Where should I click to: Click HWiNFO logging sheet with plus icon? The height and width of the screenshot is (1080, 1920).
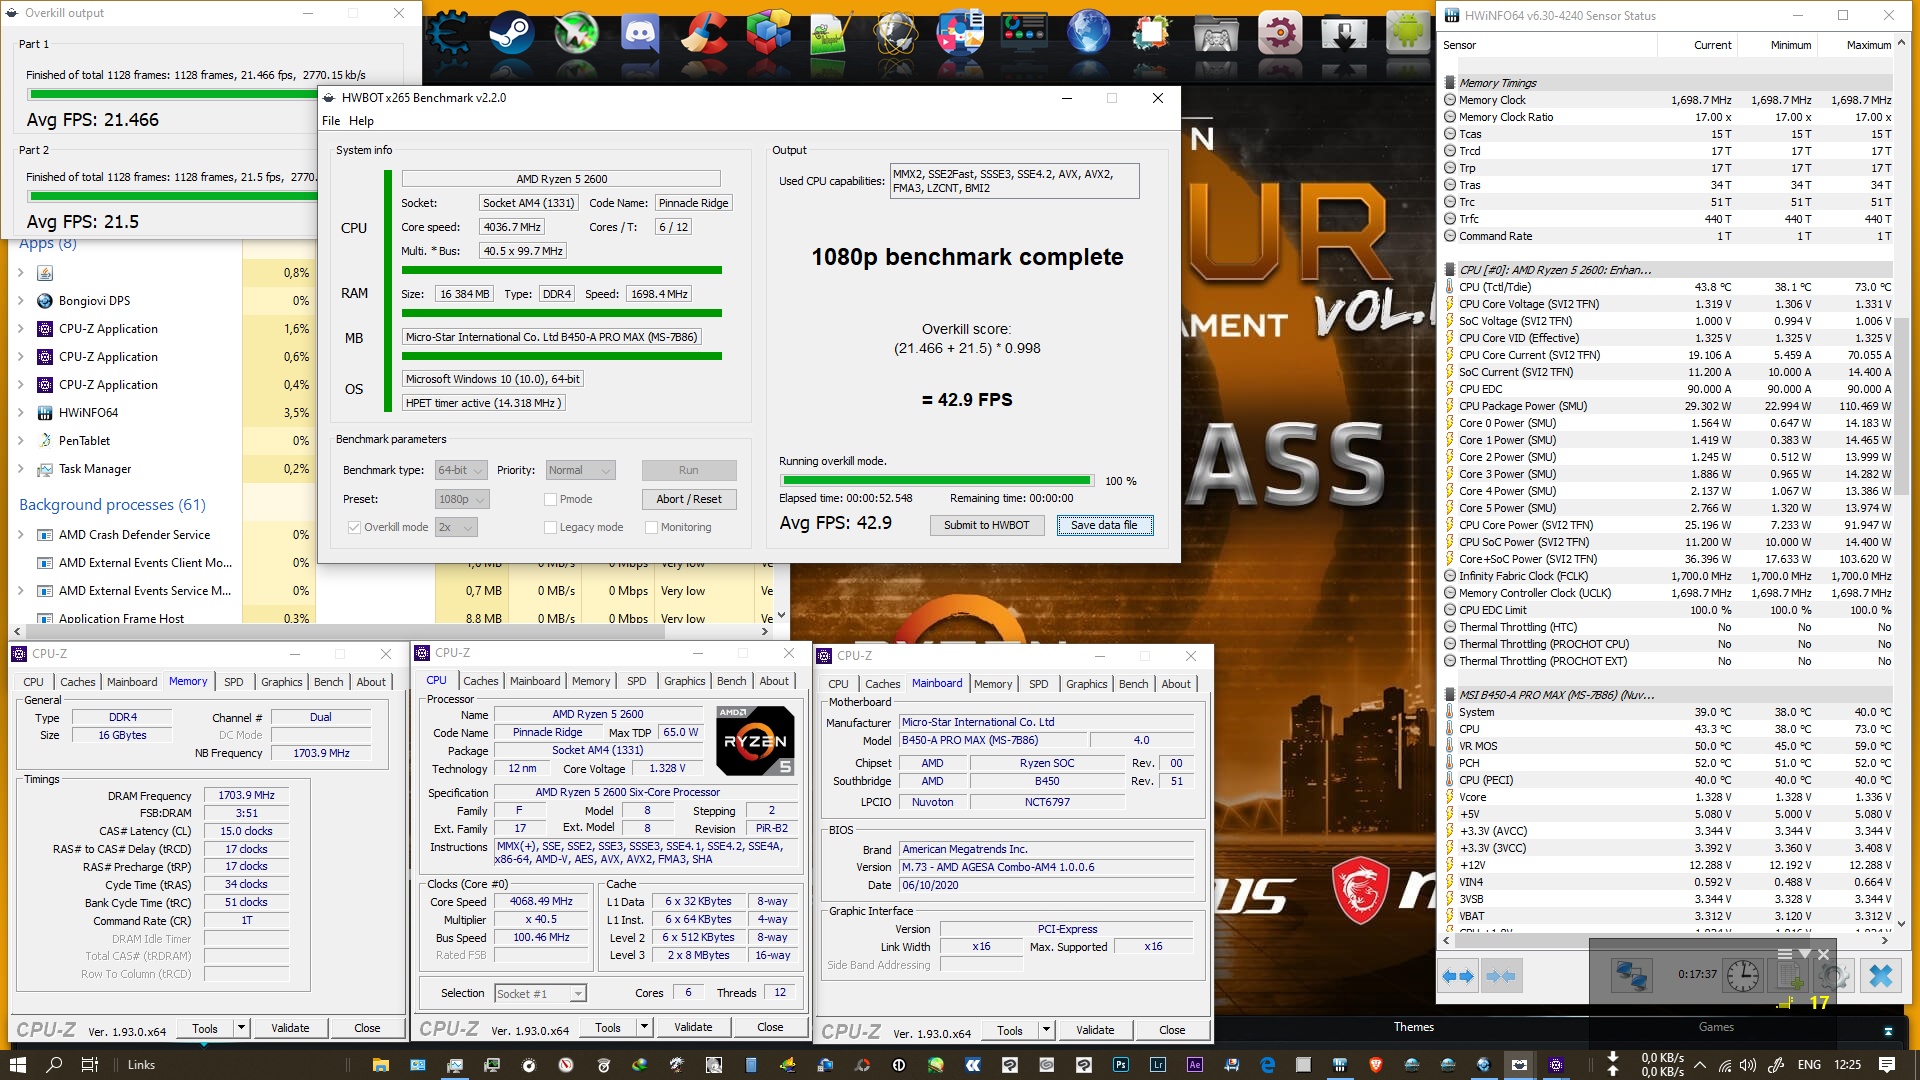pos(1788,975)
